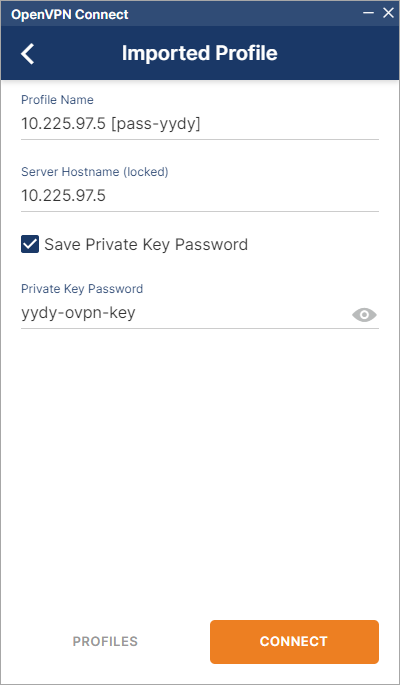Click the dark blue header bar background
This screenshot has width=400, height=685.
tap(341, 53)
